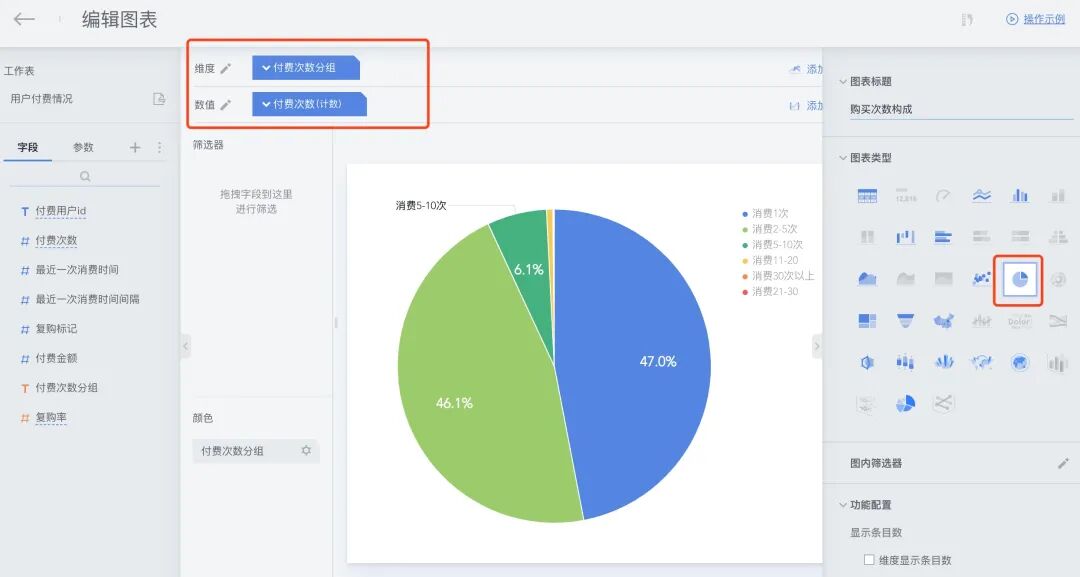The height and width of the screenshot is (577, 1080).
Task: Choose the gauge chart type
Action: (943, 196)
